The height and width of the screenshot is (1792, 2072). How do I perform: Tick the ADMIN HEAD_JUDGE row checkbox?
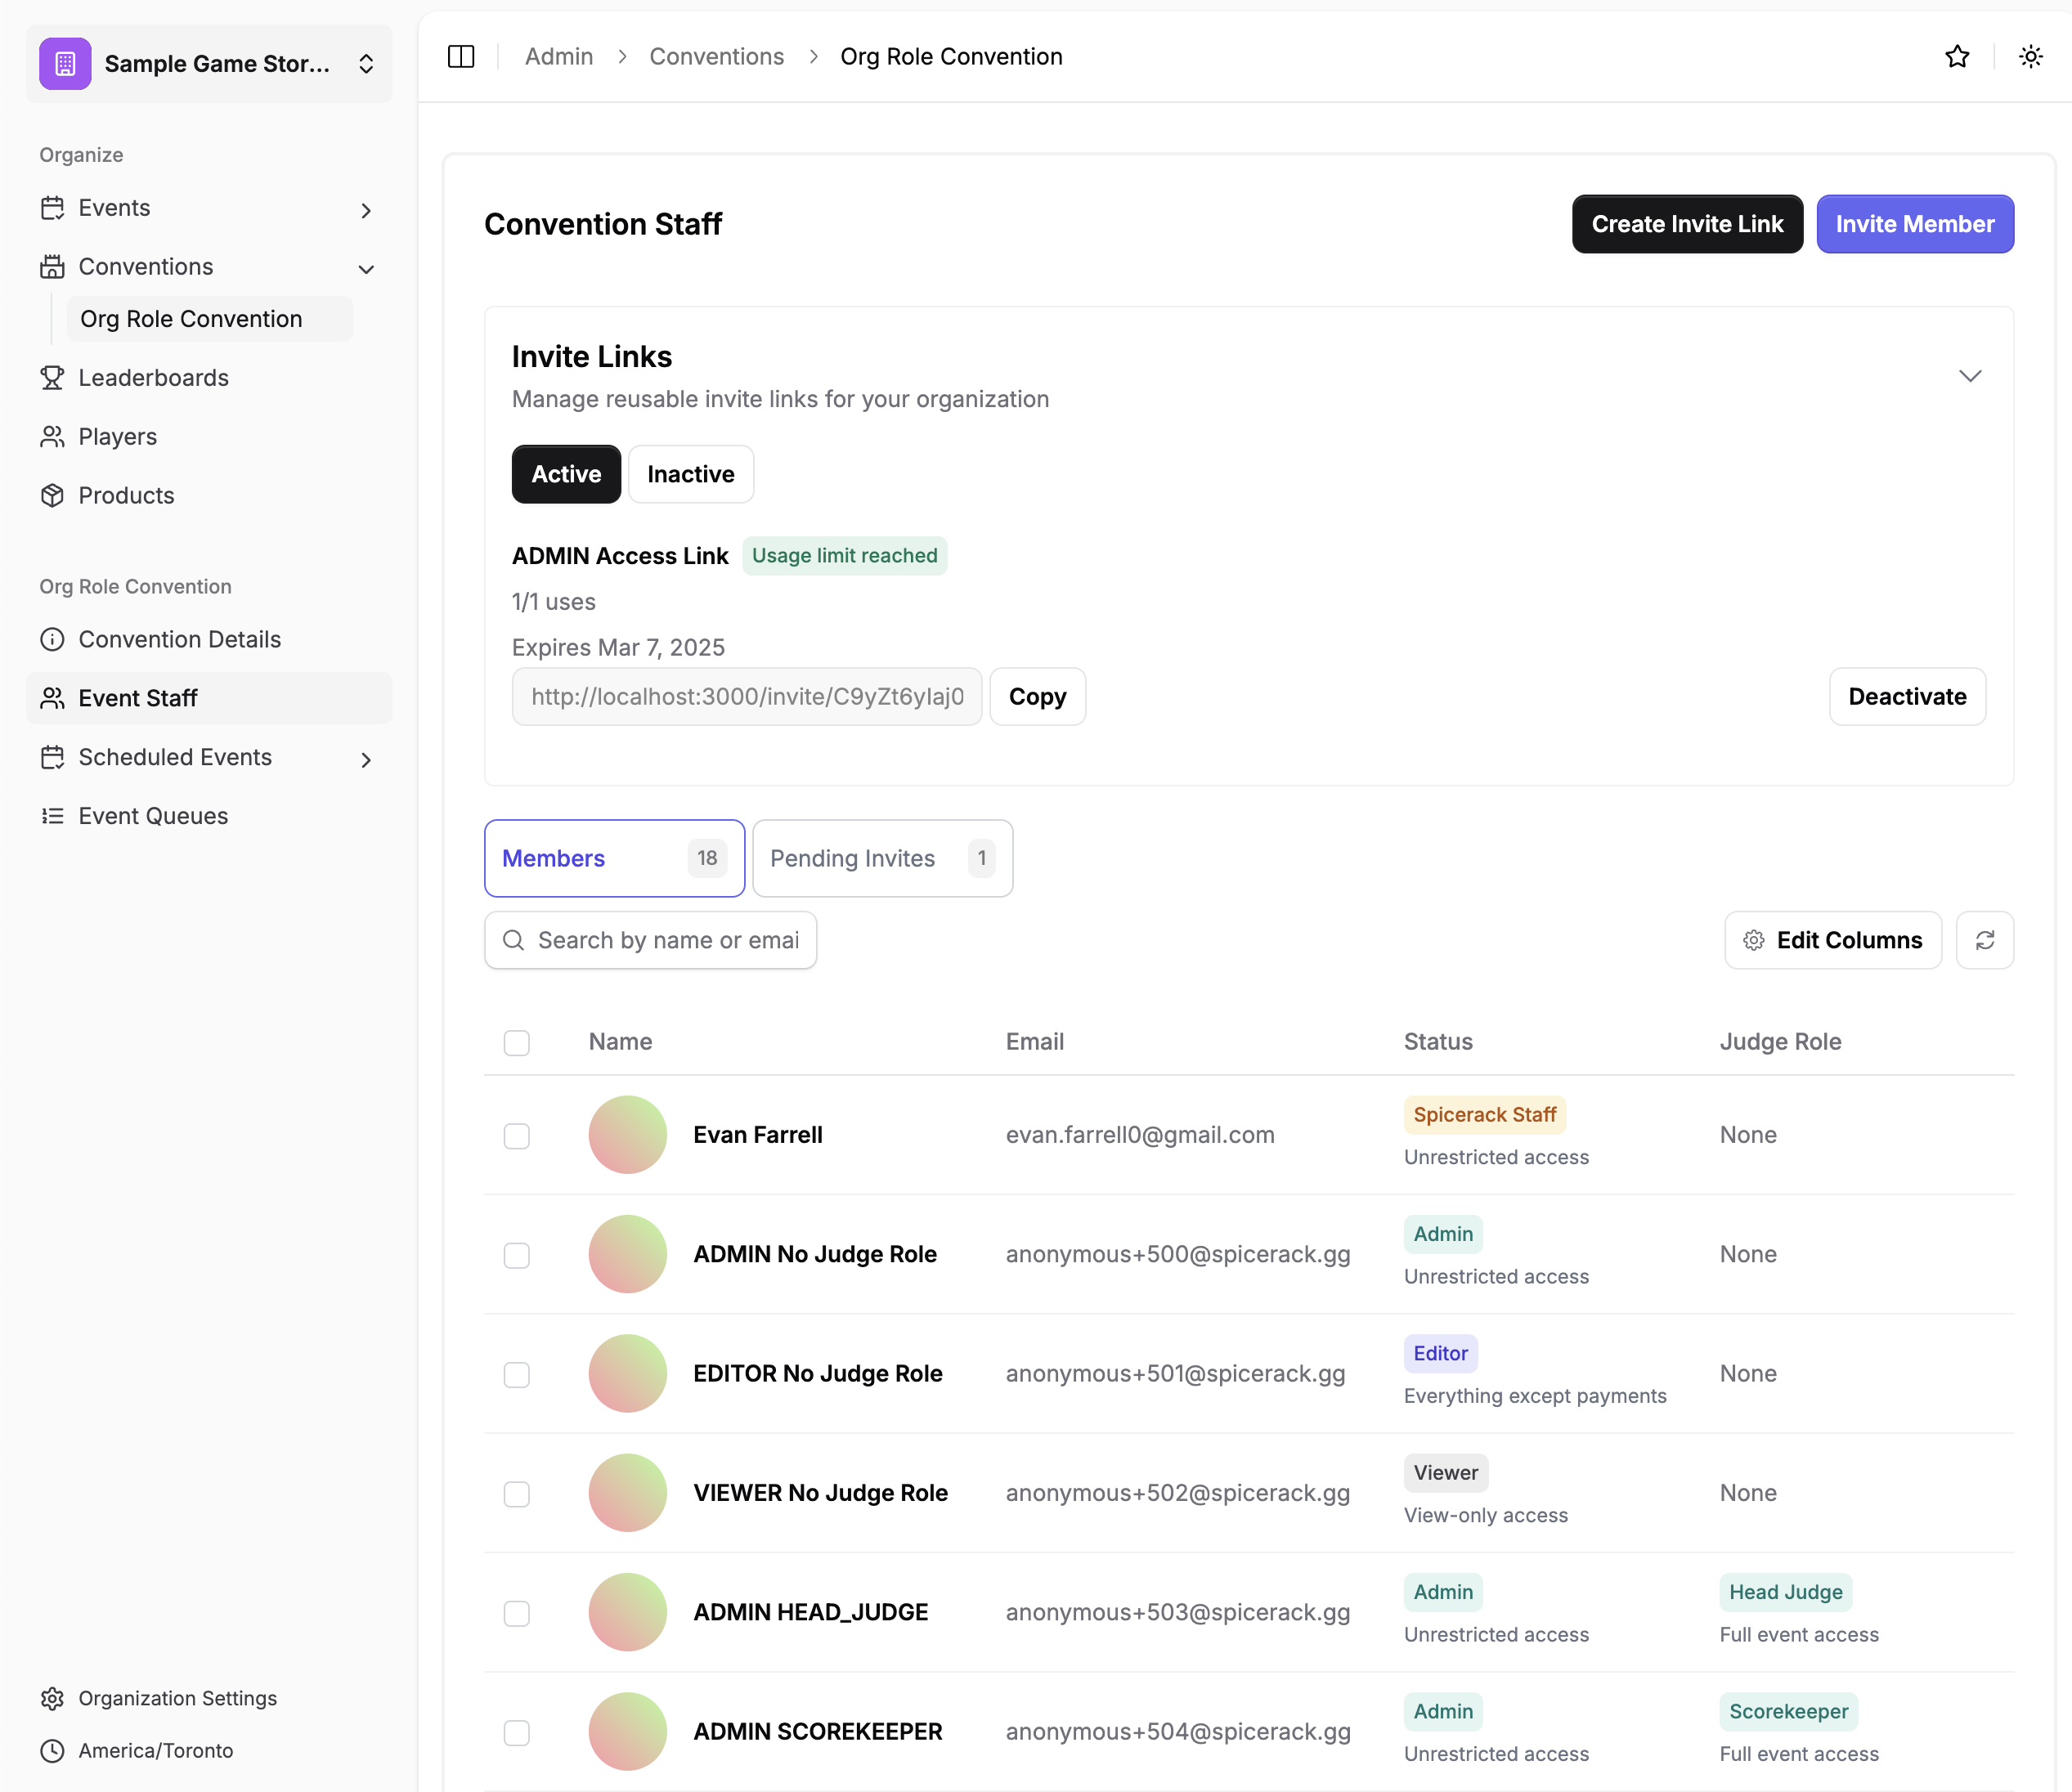(517, 1613)
